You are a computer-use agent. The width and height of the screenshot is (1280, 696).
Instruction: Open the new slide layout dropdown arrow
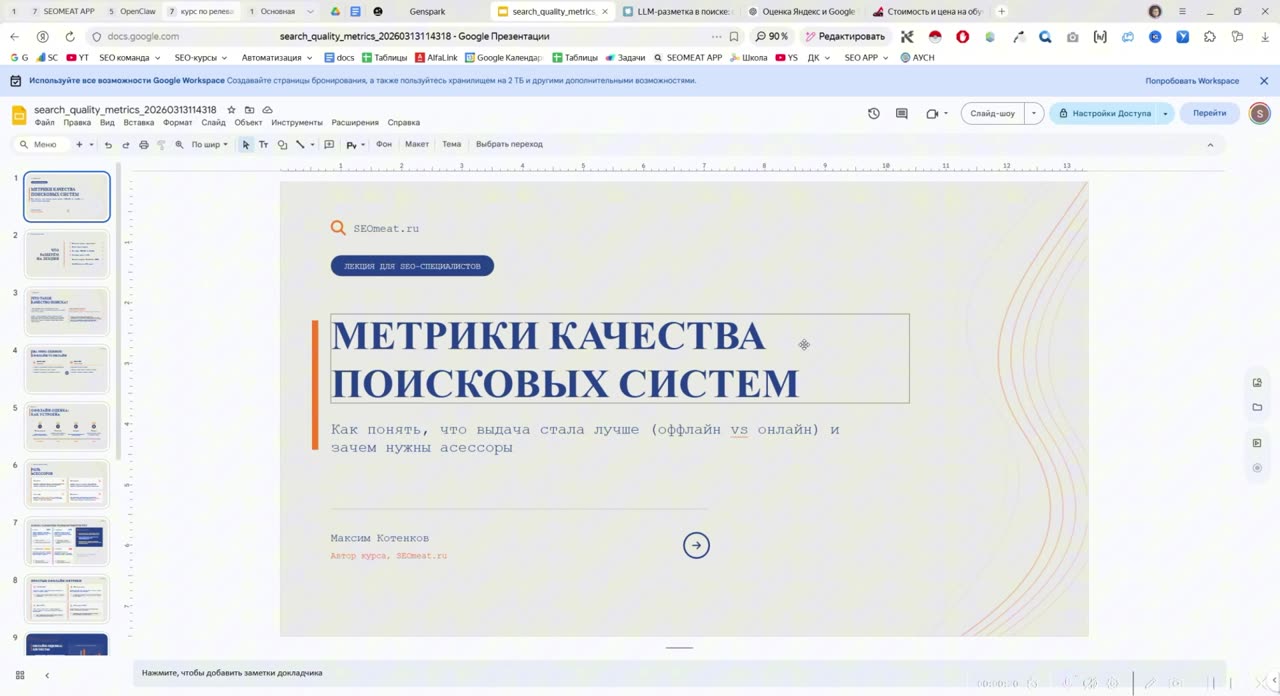click(91, 145)
